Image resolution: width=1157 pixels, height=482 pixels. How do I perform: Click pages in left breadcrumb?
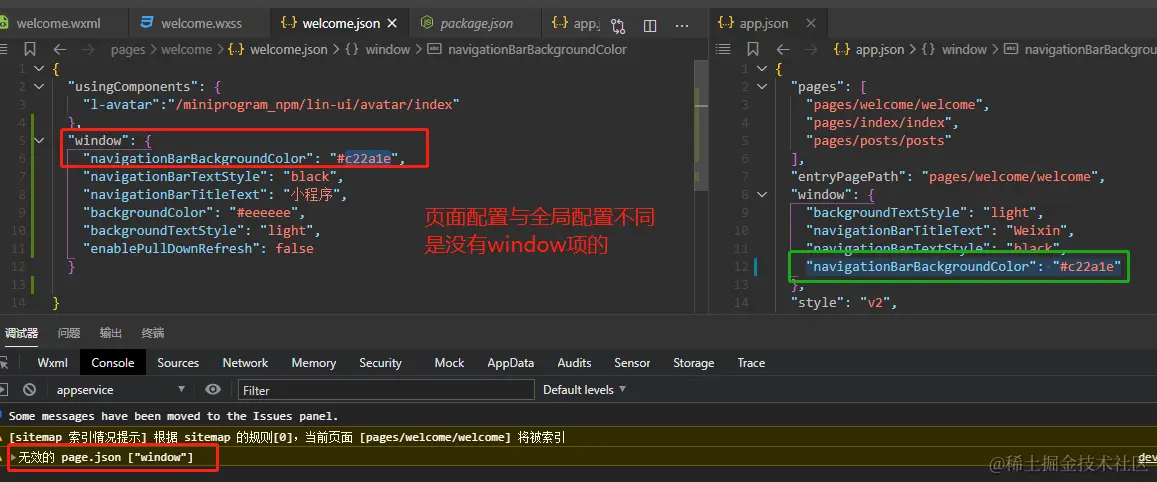tap(128, 49)
